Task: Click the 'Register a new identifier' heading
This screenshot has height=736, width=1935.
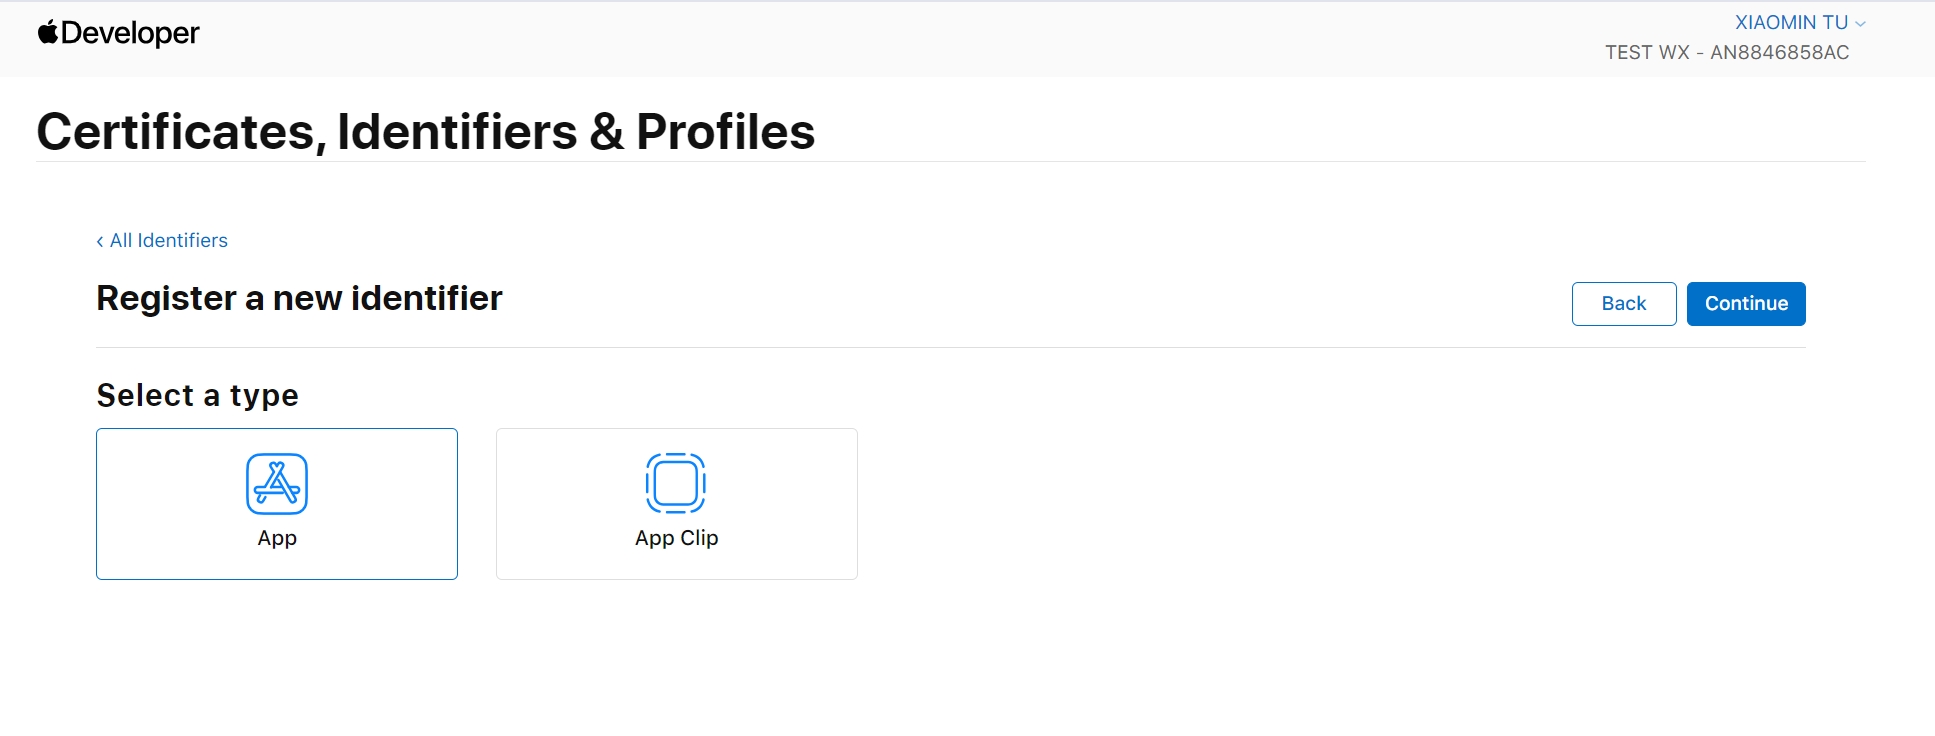Action: [299, 298]
